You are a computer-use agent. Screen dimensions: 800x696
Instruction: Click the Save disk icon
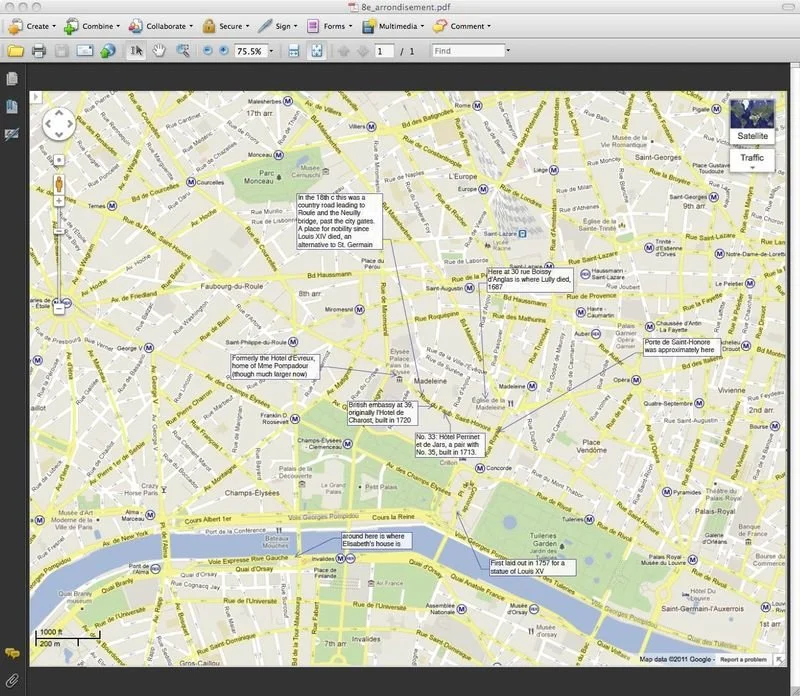point(62,51)
